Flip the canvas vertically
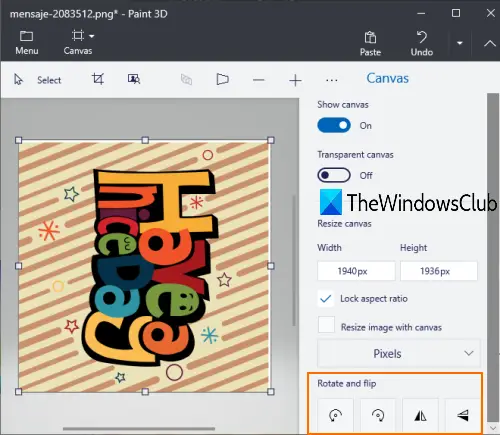Viewport: 500px width, 435px height. pos(463,415)
